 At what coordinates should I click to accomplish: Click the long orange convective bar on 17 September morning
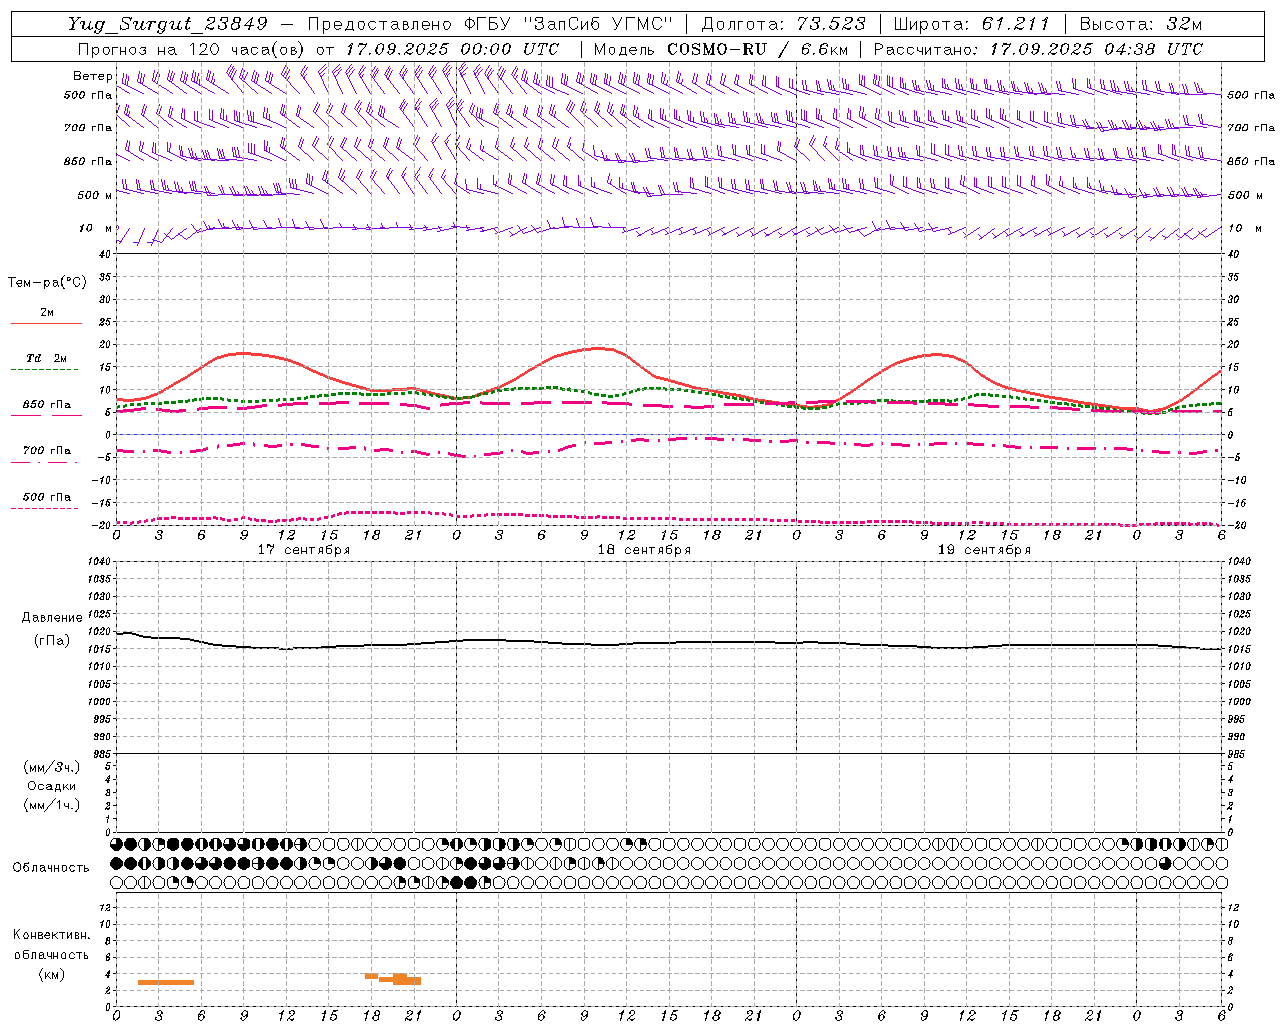(x=166, y=982)
